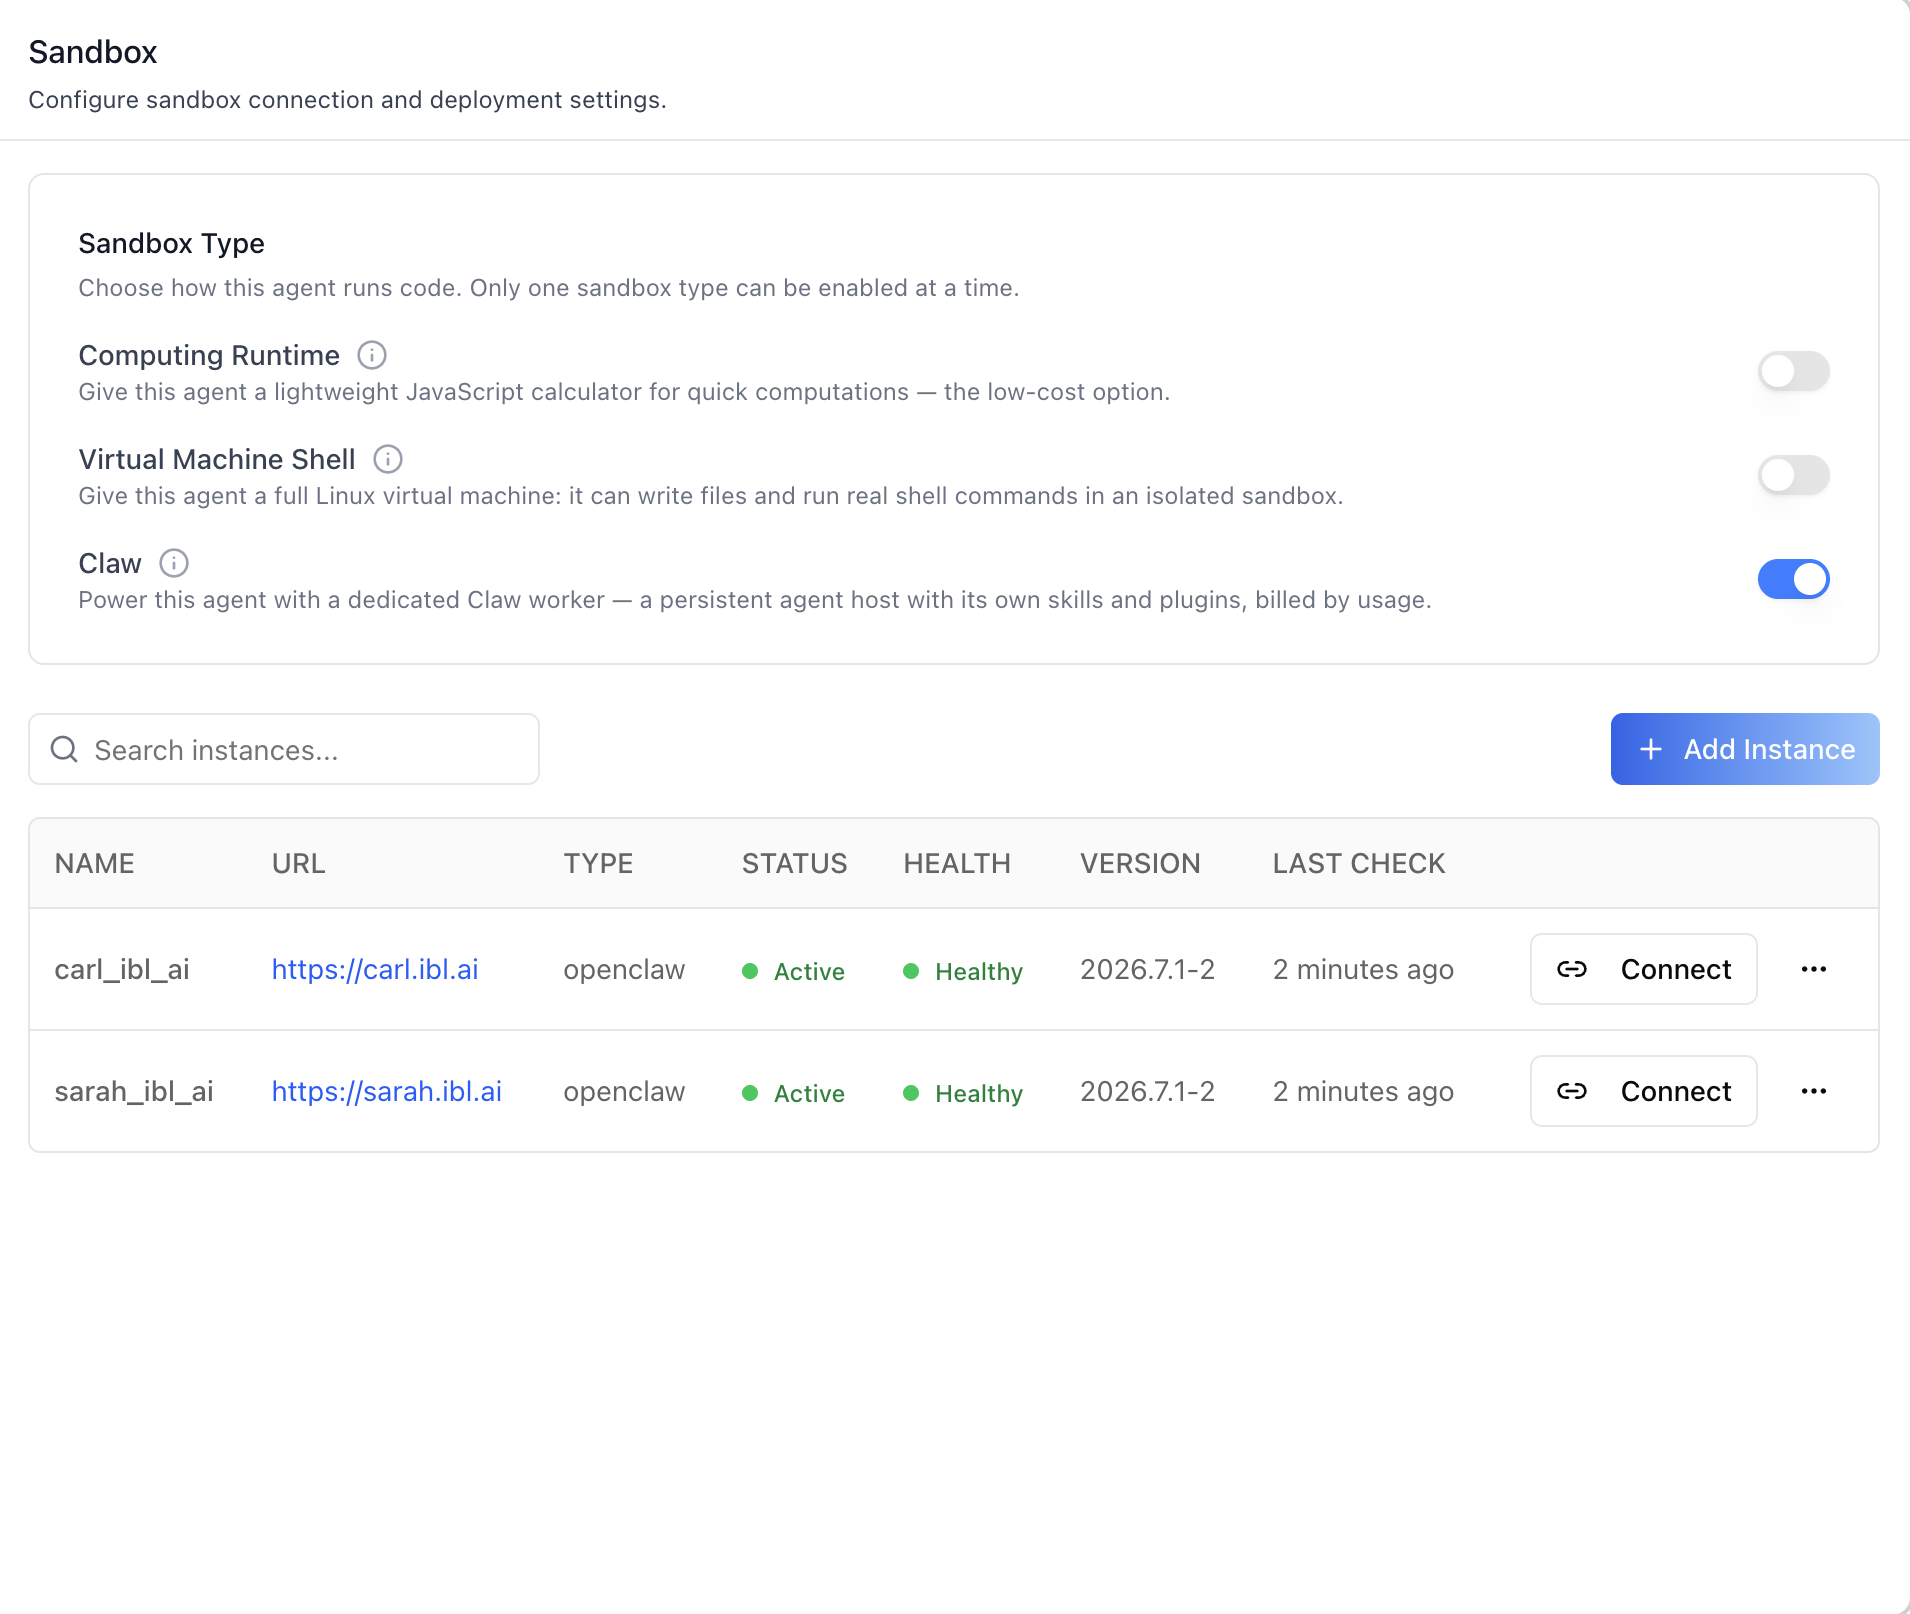Click the search magnifier icon
Screen dimensions: 1910x1614
tap(64, 749)
